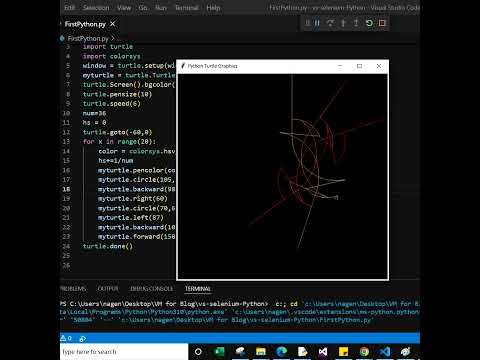
Task: Click the 'import colorsys' code line
Action: click(x=112, y=56)
